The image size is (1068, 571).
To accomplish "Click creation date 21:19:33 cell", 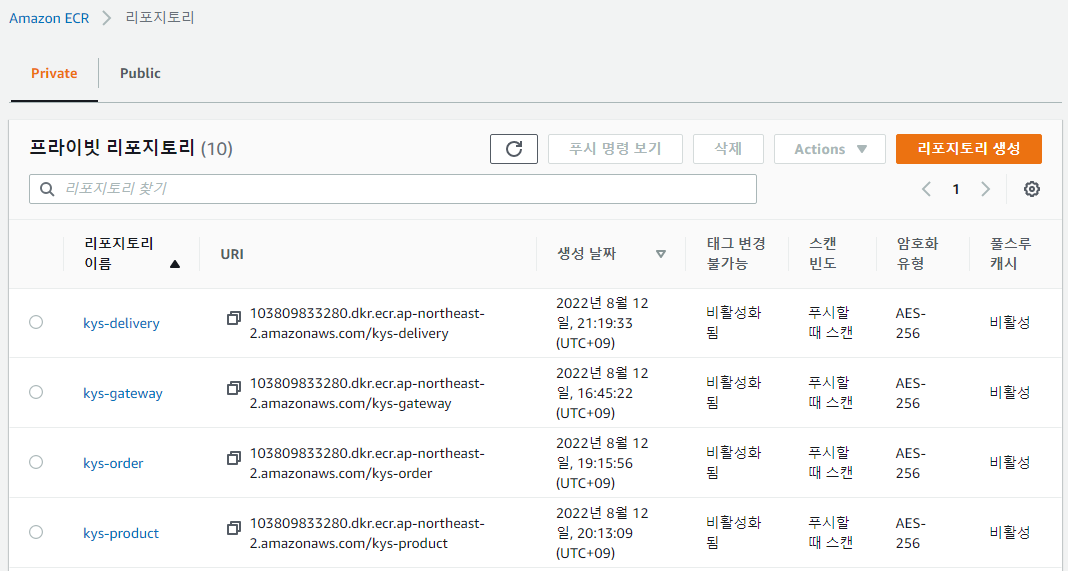I will (602, 323).
